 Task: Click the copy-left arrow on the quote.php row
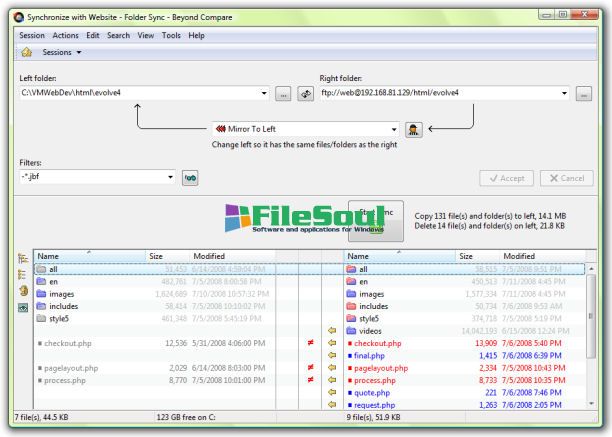(x=332, y=393)
